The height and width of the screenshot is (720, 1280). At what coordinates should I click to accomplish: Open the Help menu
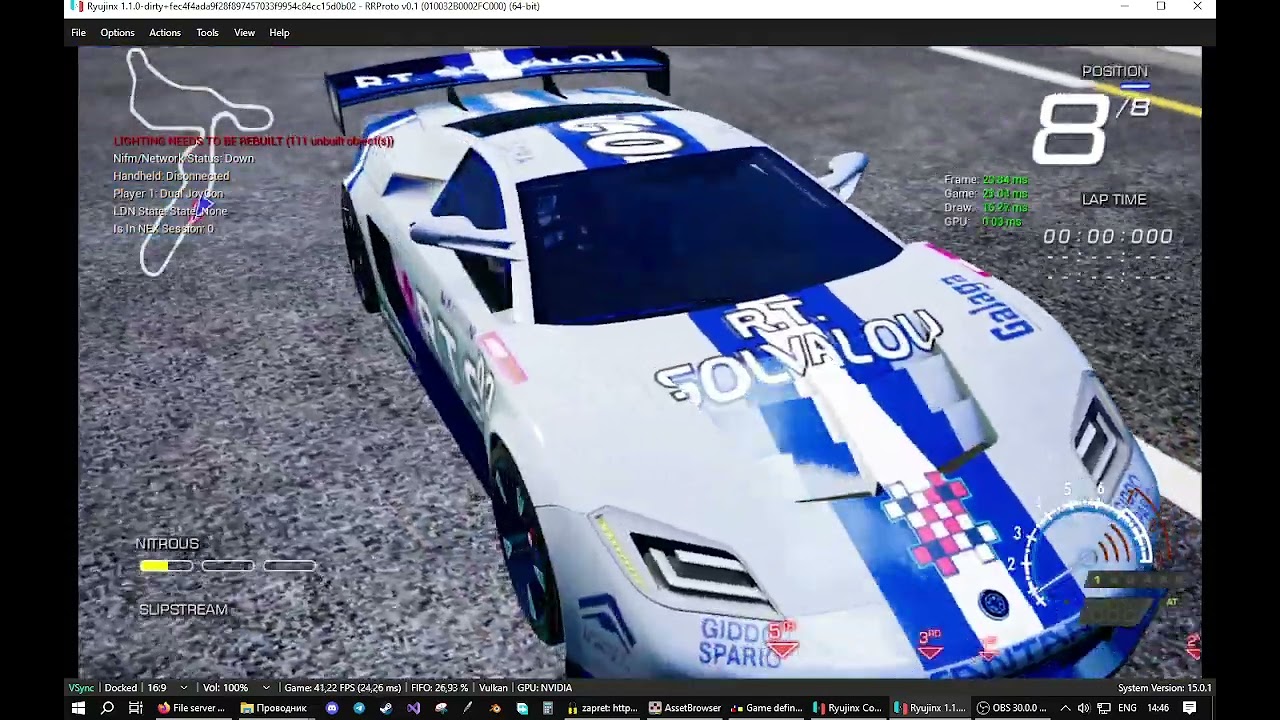[x=279, y=33]
